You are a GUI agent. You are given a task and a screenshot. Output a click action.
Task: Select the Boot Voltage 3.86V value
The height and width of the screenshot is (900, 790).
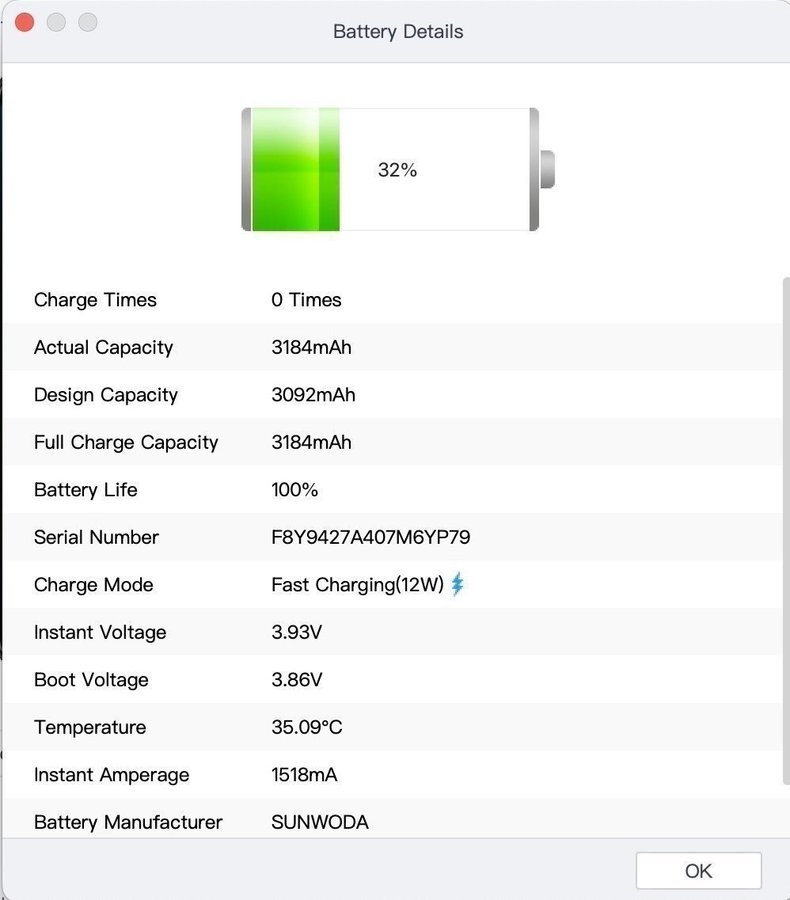(x=296, y=680)
